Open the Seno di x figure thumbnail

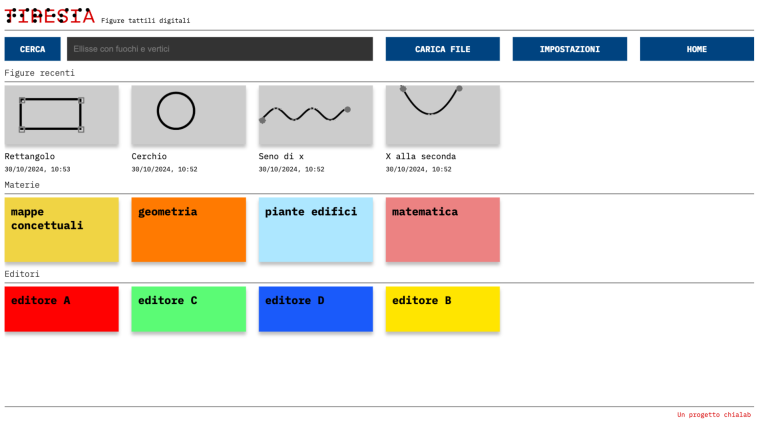[x=315, y=115]
